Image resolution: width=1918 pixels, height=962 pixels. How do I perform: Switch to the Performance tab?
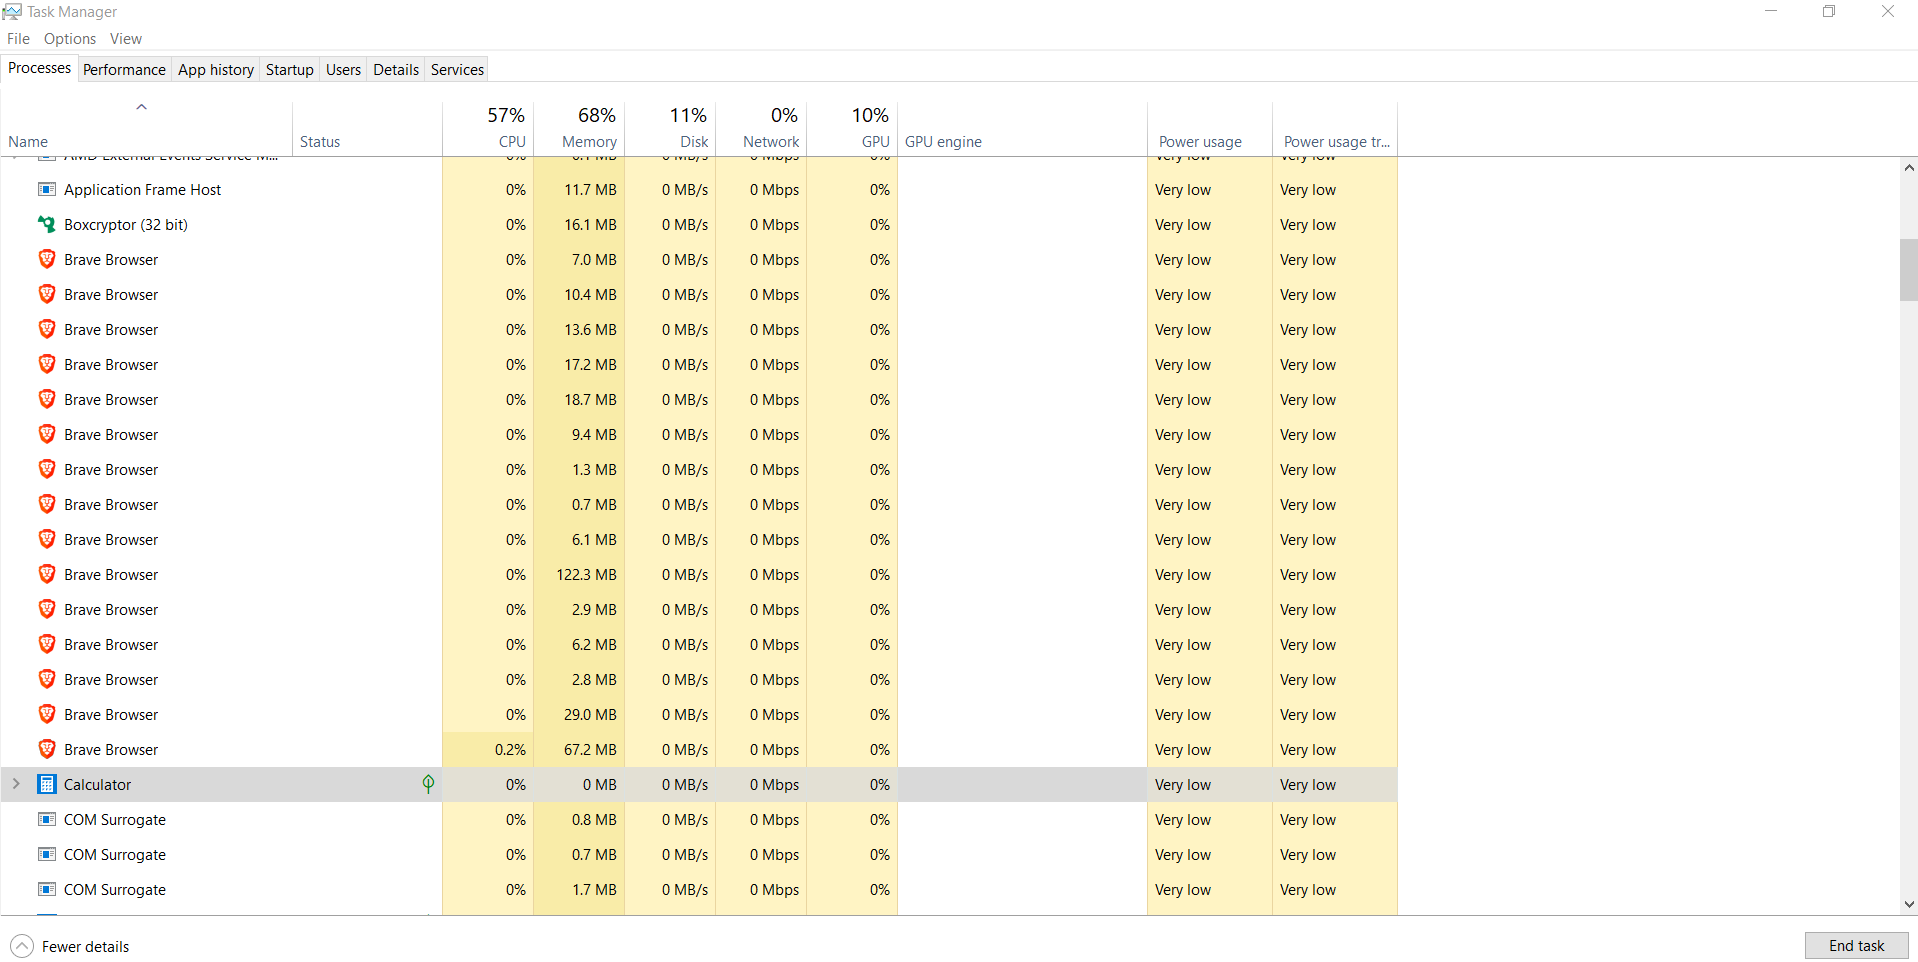(x=124, y=69)
